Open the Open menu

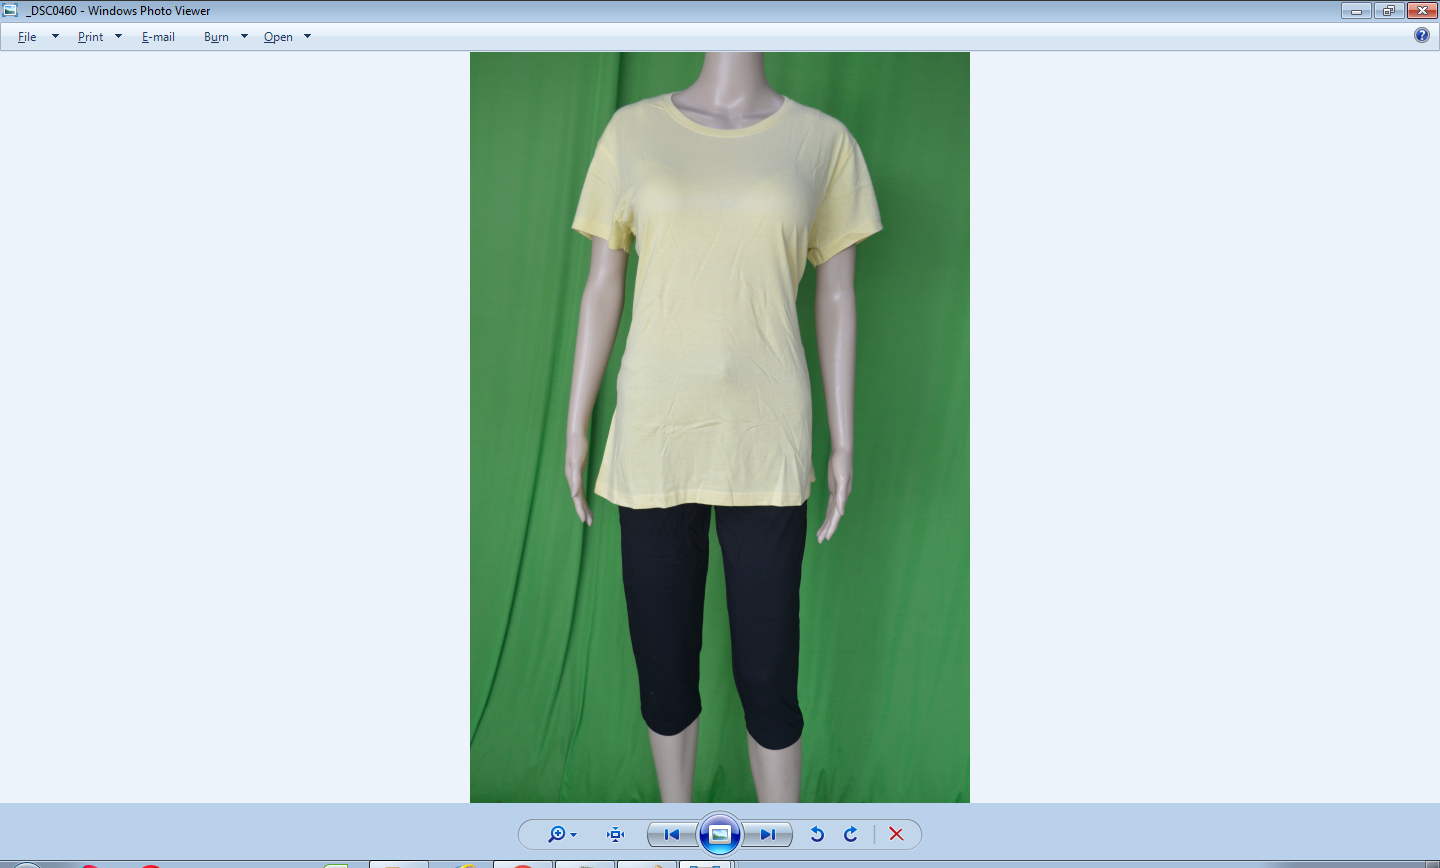278,37
